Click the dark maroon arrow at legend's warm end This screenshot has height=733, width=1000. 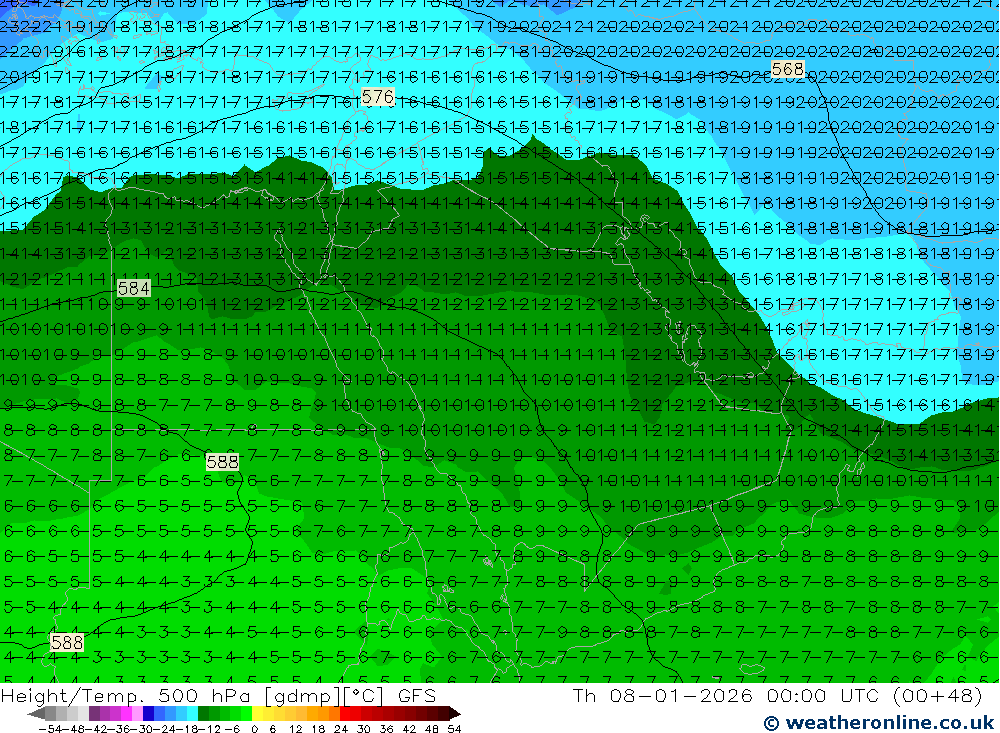pyautogui.click(x=455, y=714)
